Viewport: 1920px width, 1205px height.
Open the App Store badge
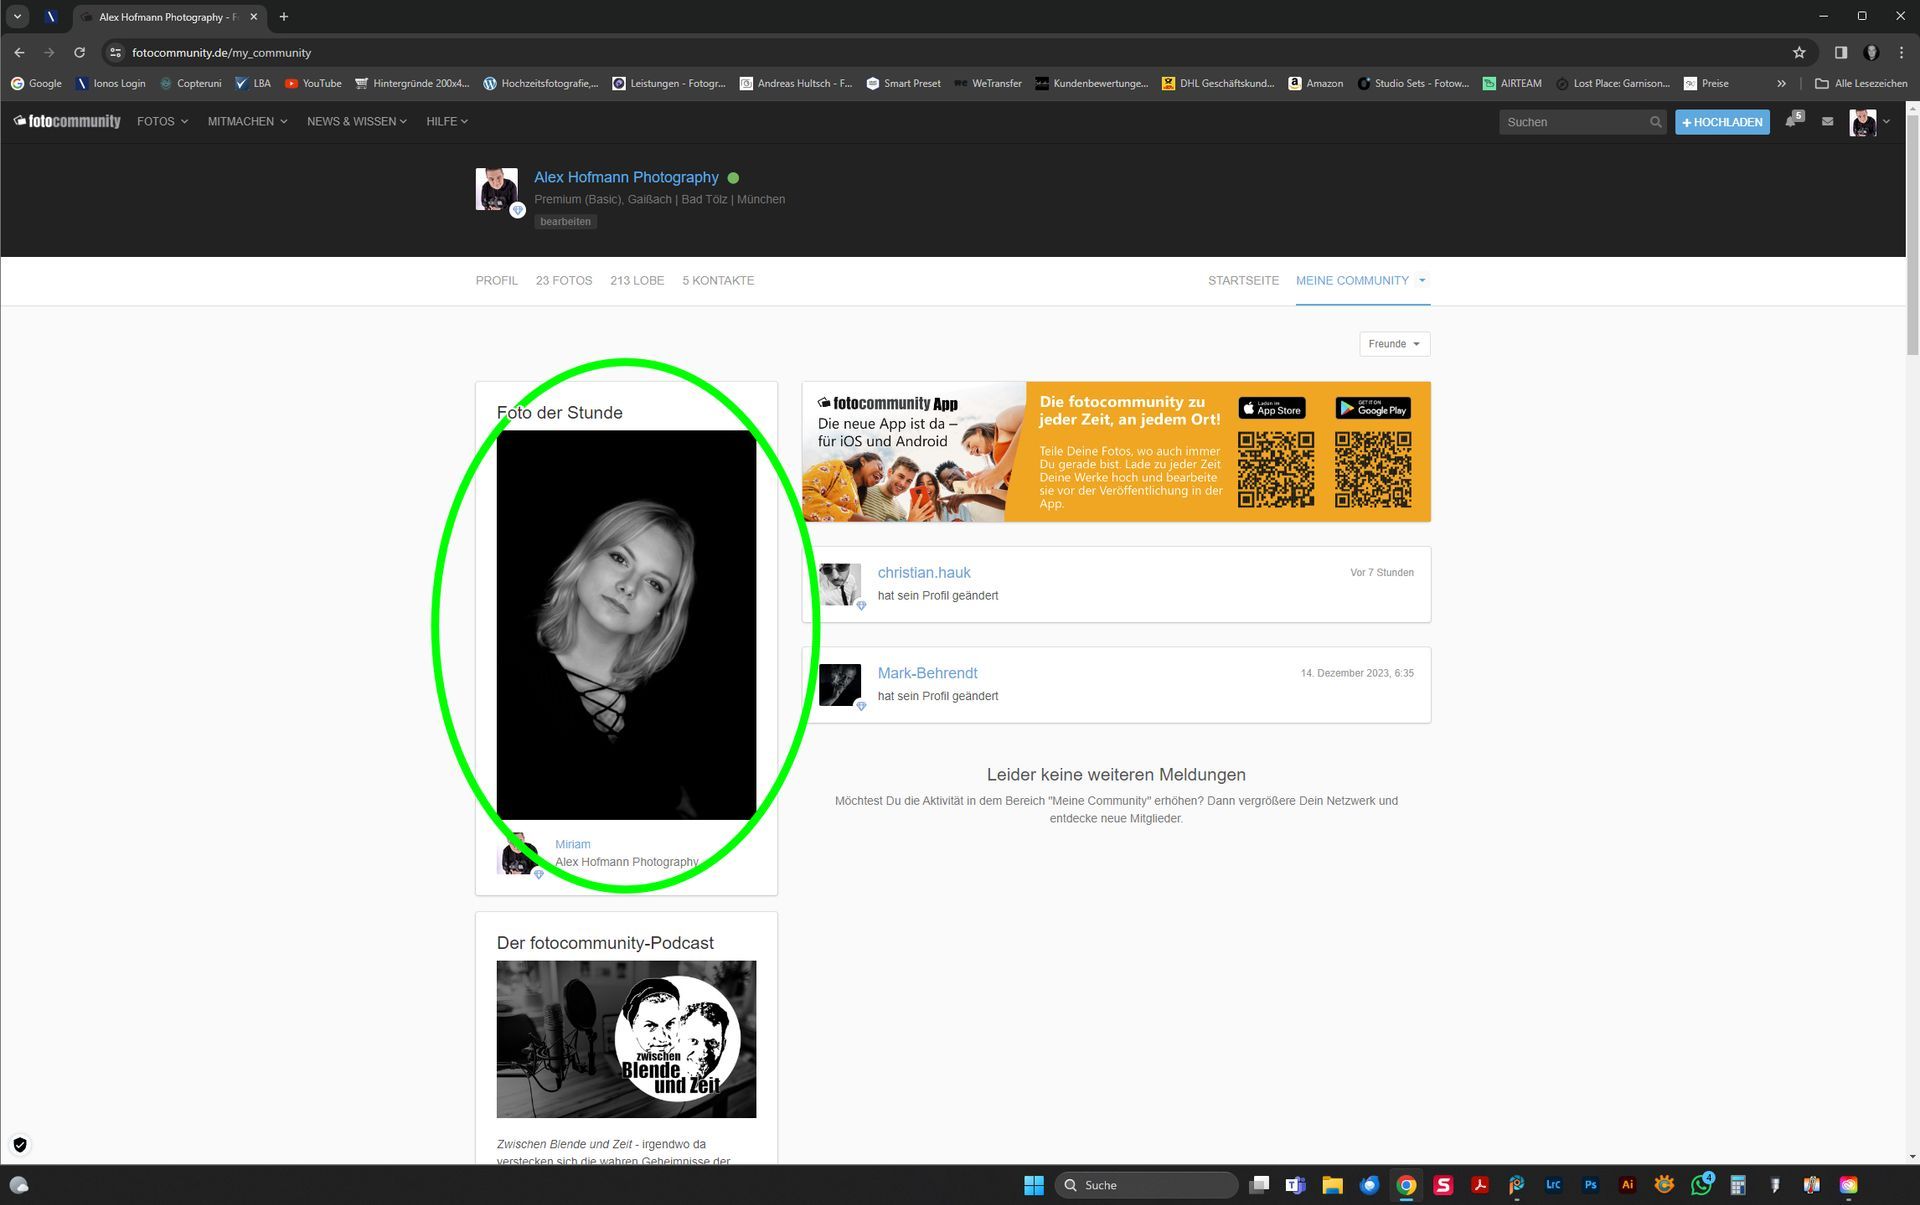pos(1271,409)
